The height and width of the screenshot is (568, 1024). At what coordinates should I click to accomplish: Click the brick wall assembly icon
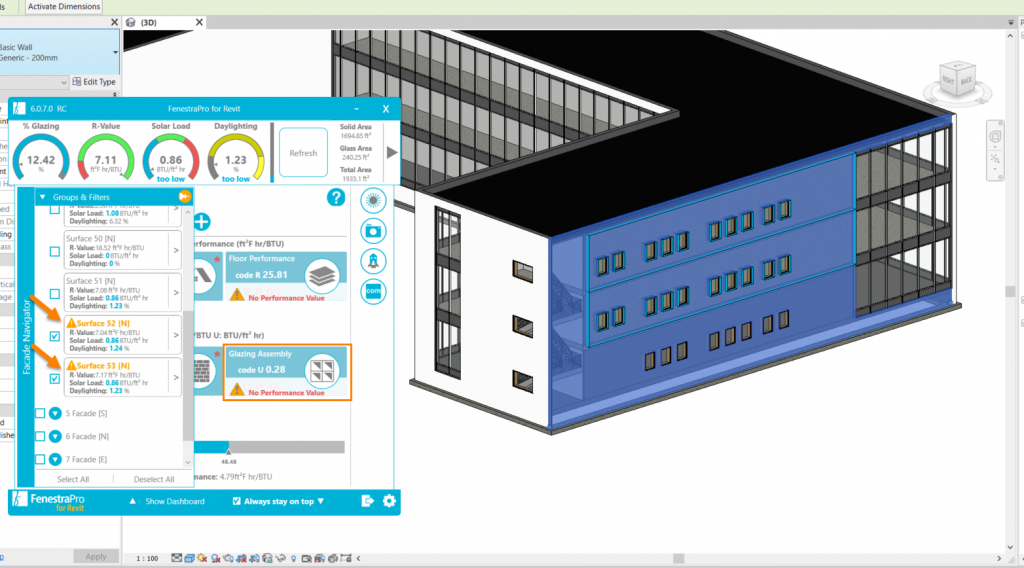tap(202, 372)
